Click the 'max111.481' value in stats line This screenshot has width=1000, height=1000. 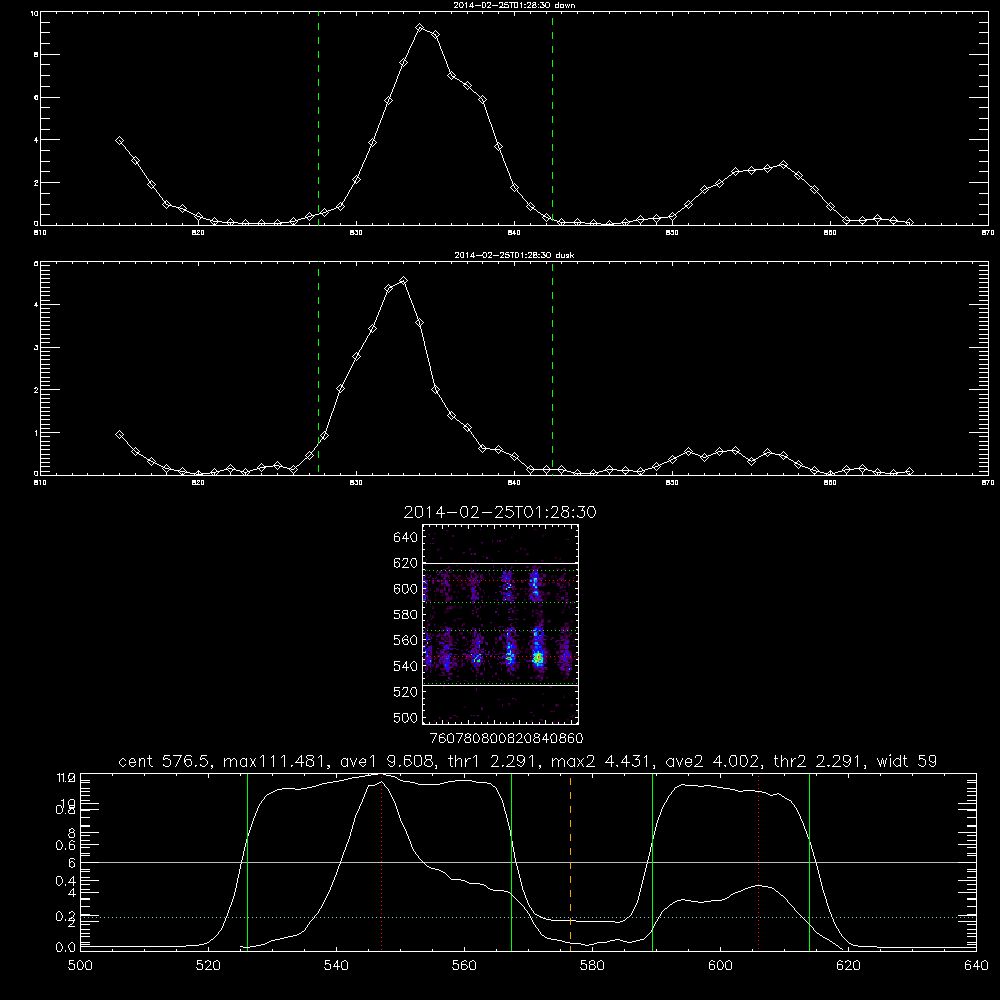tap(273, 761)
